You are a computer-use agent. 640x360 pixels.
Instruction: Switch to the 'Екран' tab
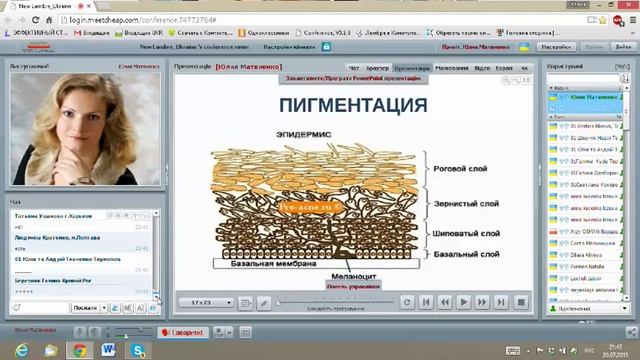coord(504,68)
